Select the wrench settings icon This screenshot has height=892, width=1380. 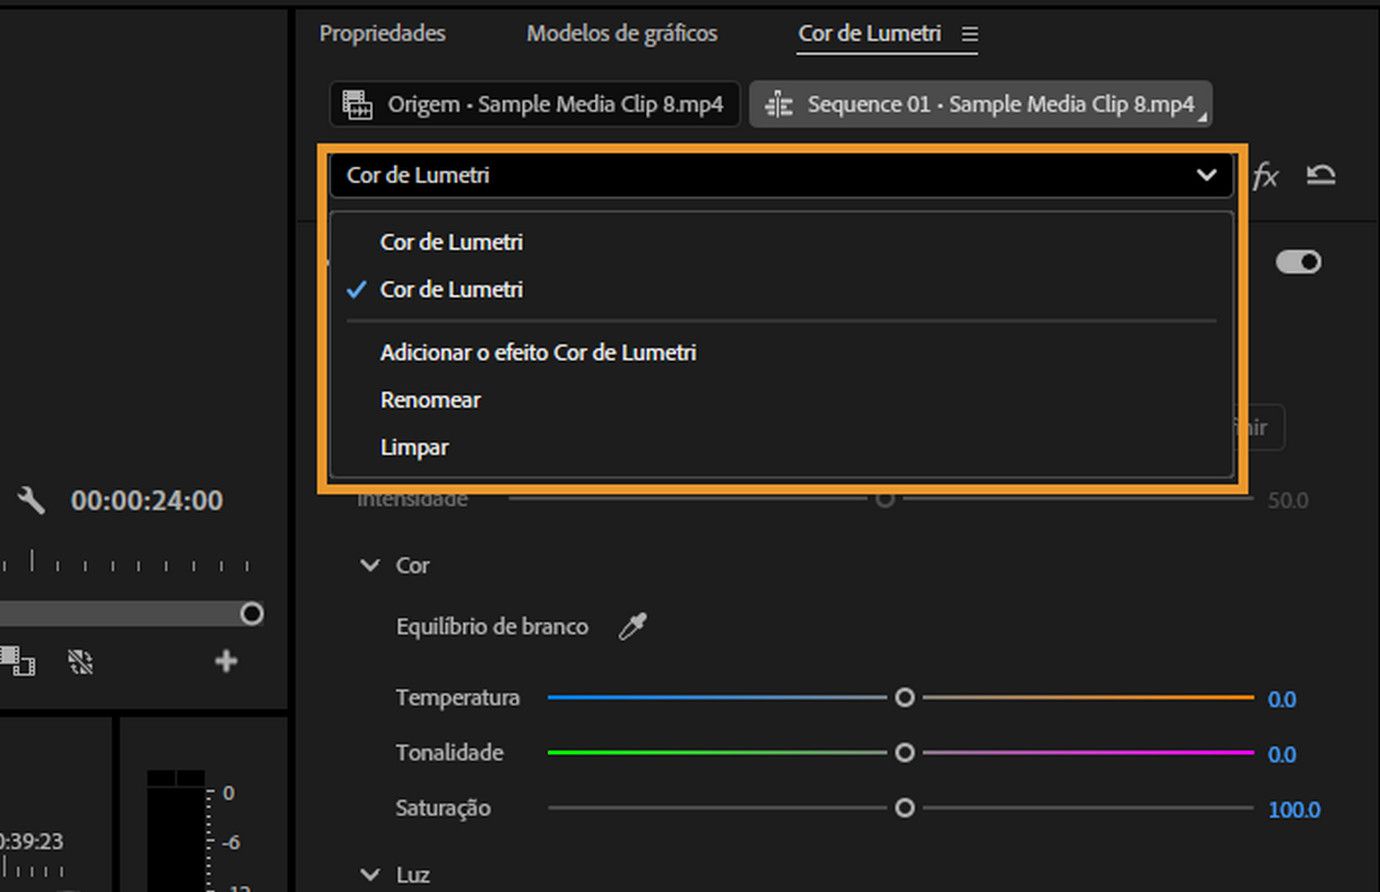click(x=31, y=500)
